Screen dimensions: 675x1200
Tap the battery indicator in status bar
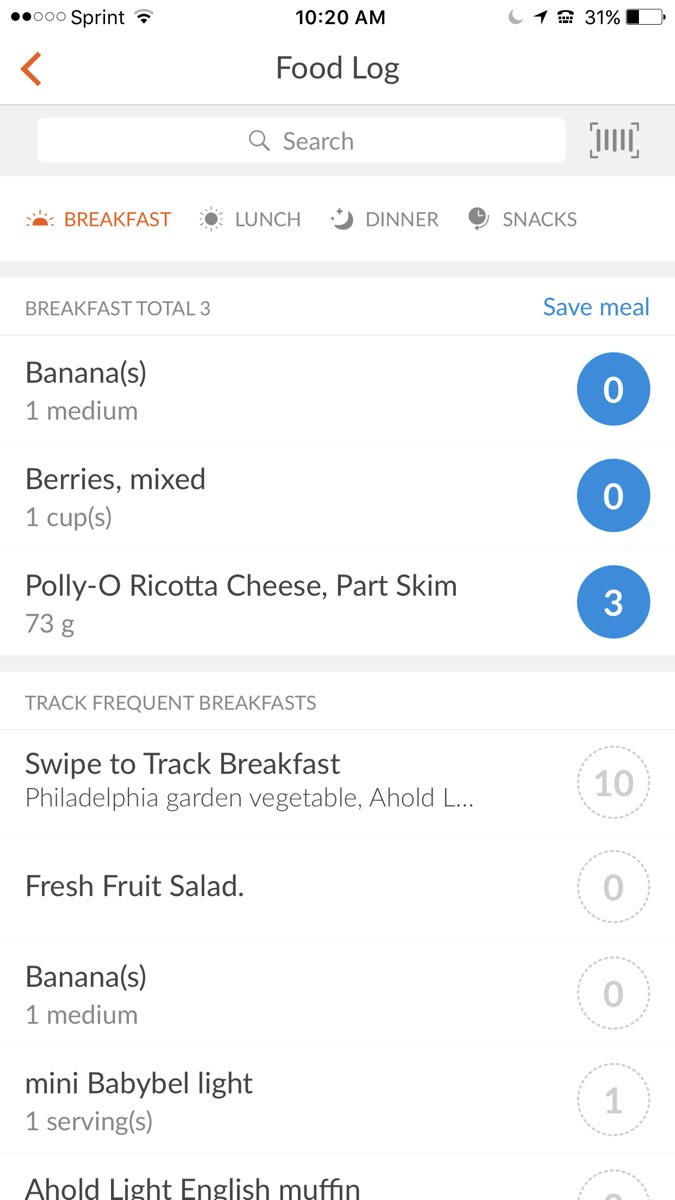[x=646, y=17]
